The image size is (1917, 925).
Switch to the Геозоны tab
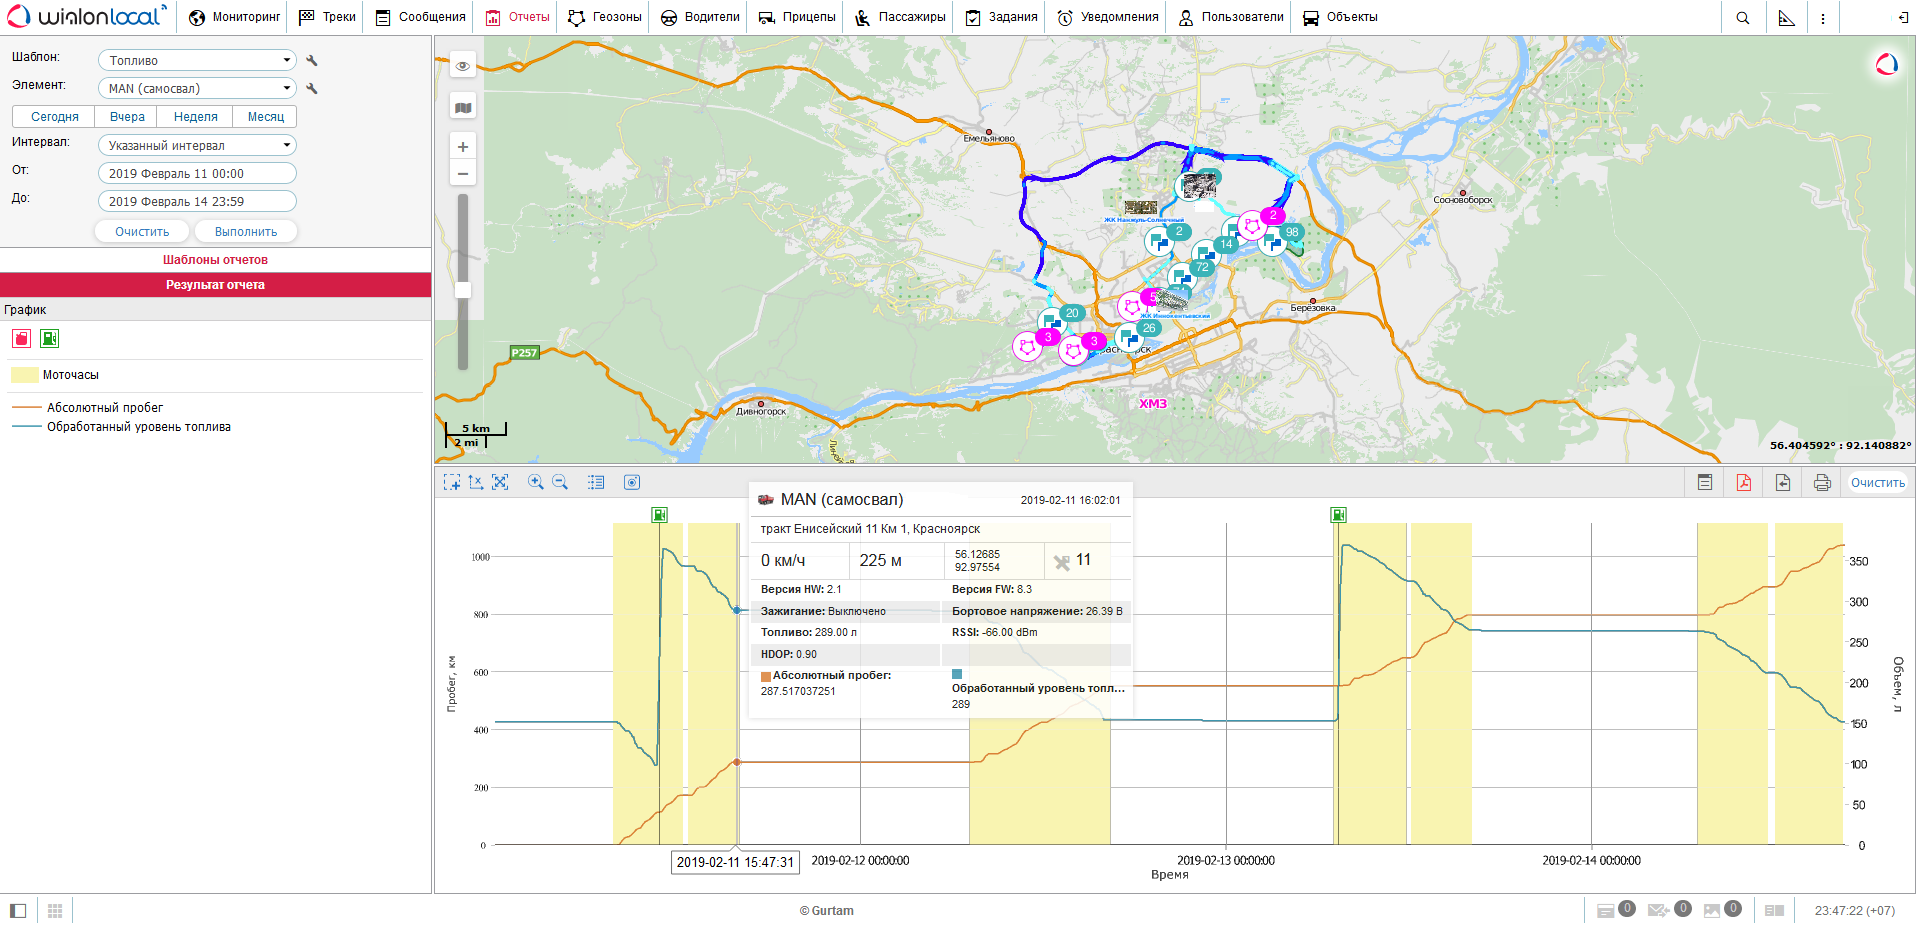pyautogui.click(x=605, y=17)
